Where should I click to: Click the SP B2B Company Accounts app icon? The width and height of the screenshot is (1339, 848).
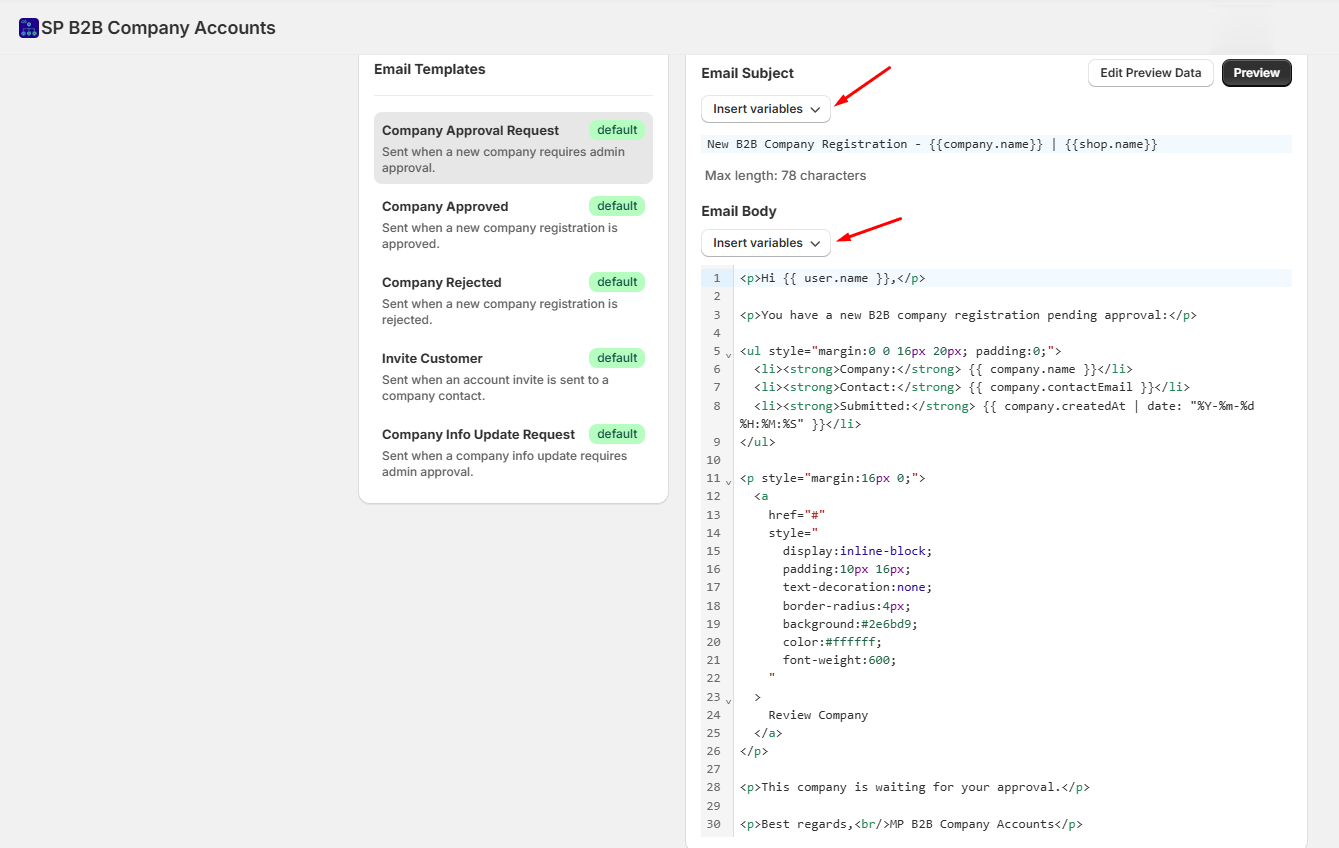[27, 27]
